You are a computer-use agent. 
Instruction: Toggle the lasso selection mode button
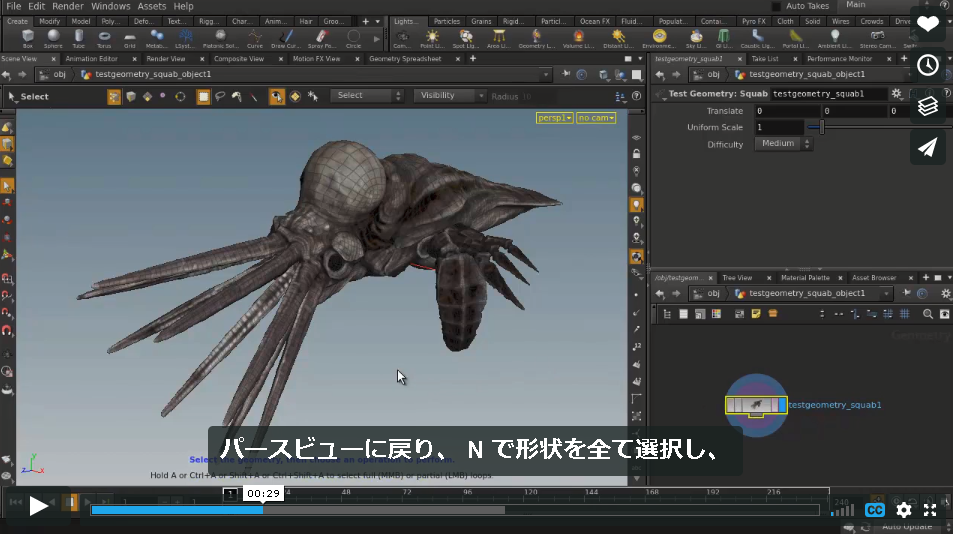[220, 97]
